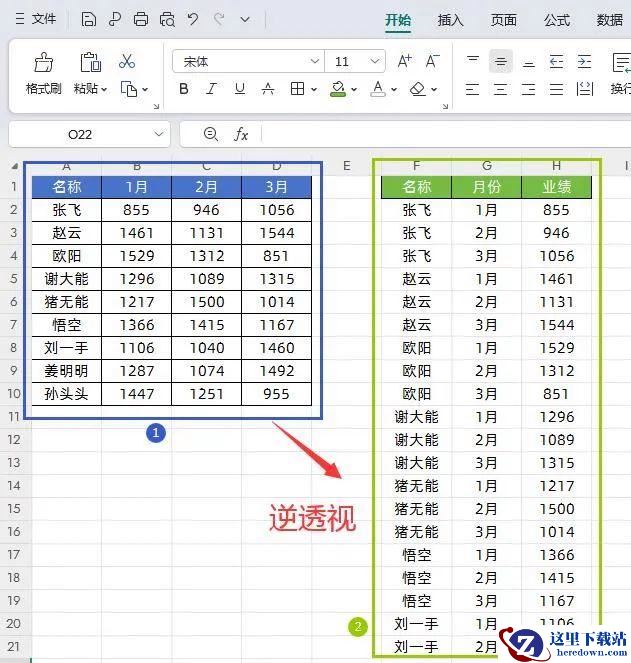Select column E header
The height and width of the screenshot is (663, 631).
347,166
